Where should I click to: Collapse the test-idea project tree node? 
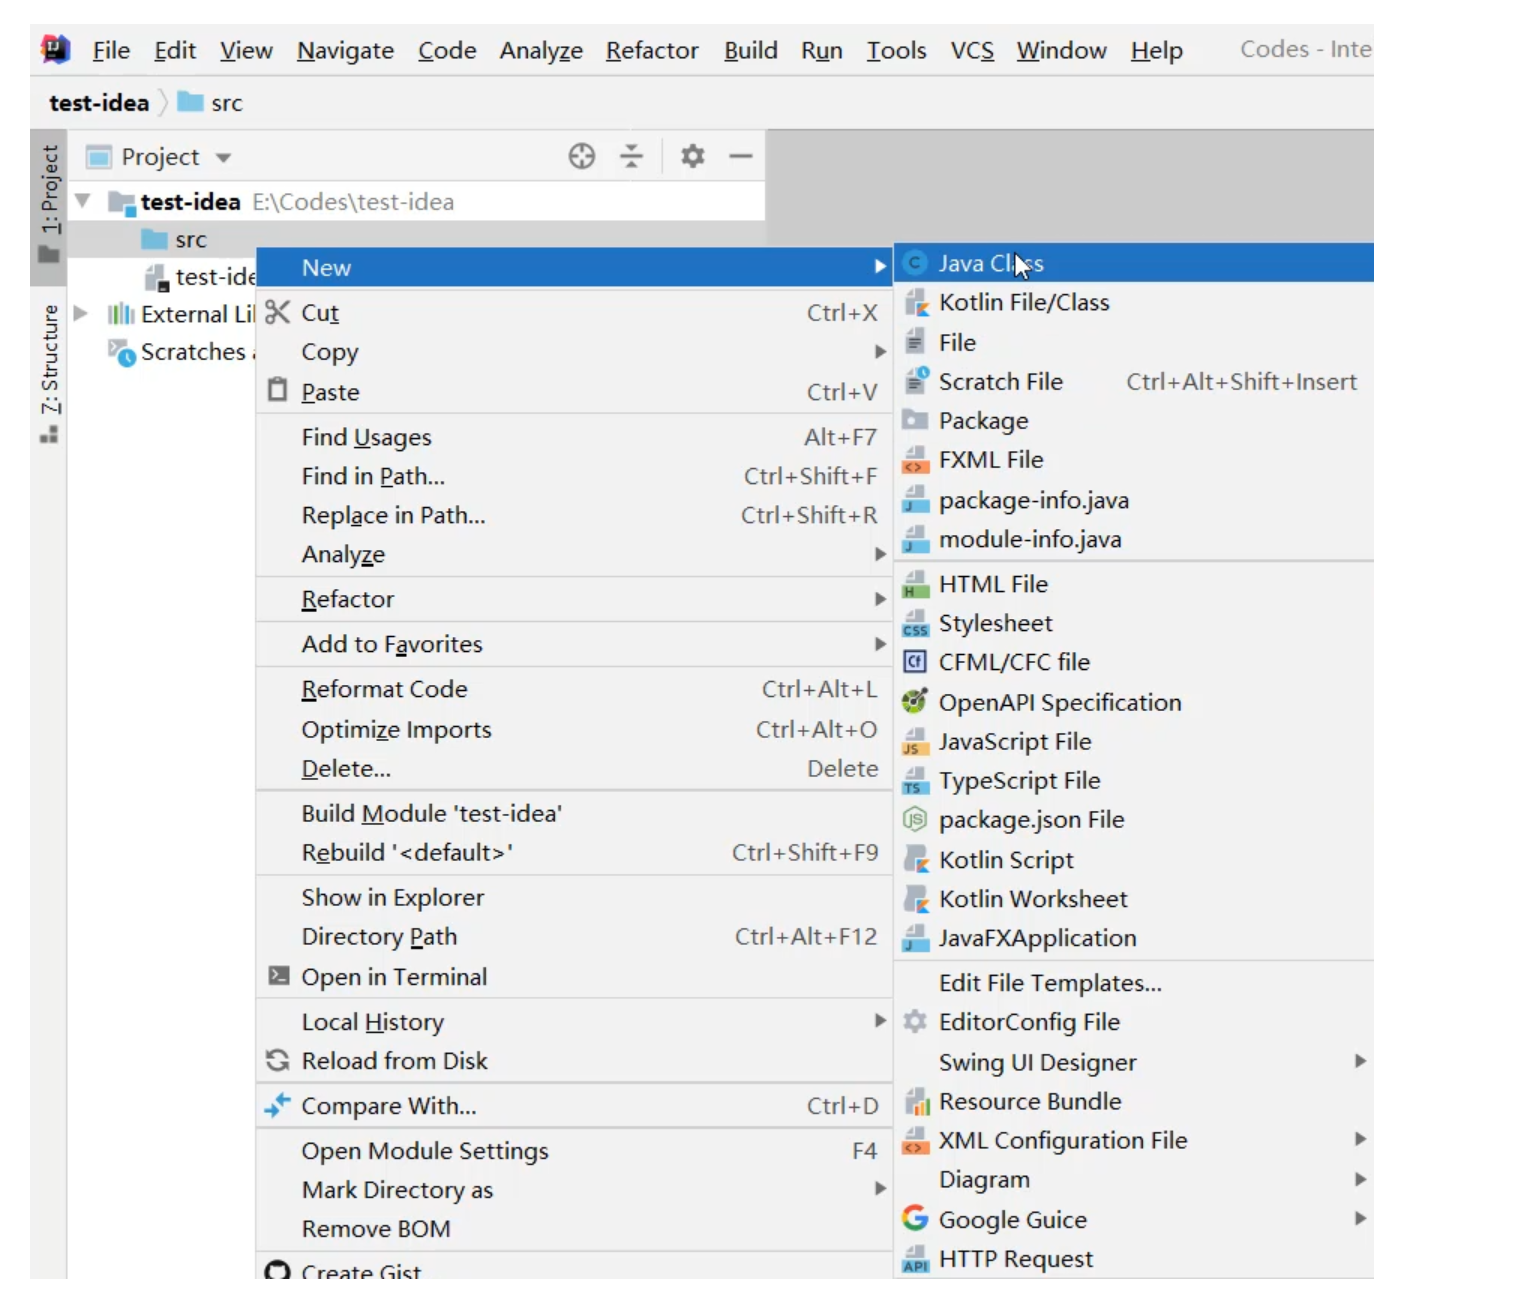click(84, 201)
